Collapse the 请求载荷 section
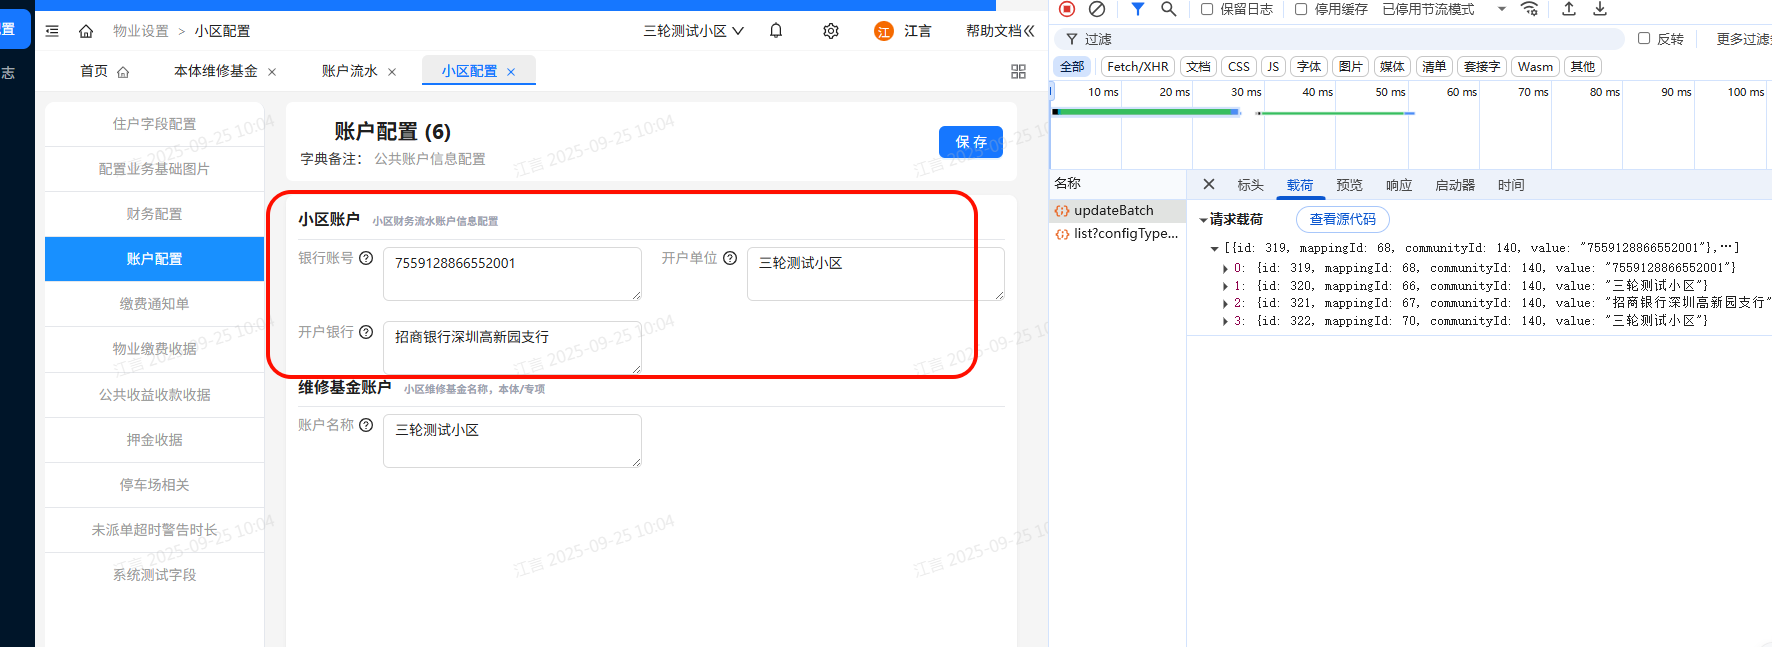This screenshot has height=647, width=1772. (x=1203, y=220)
